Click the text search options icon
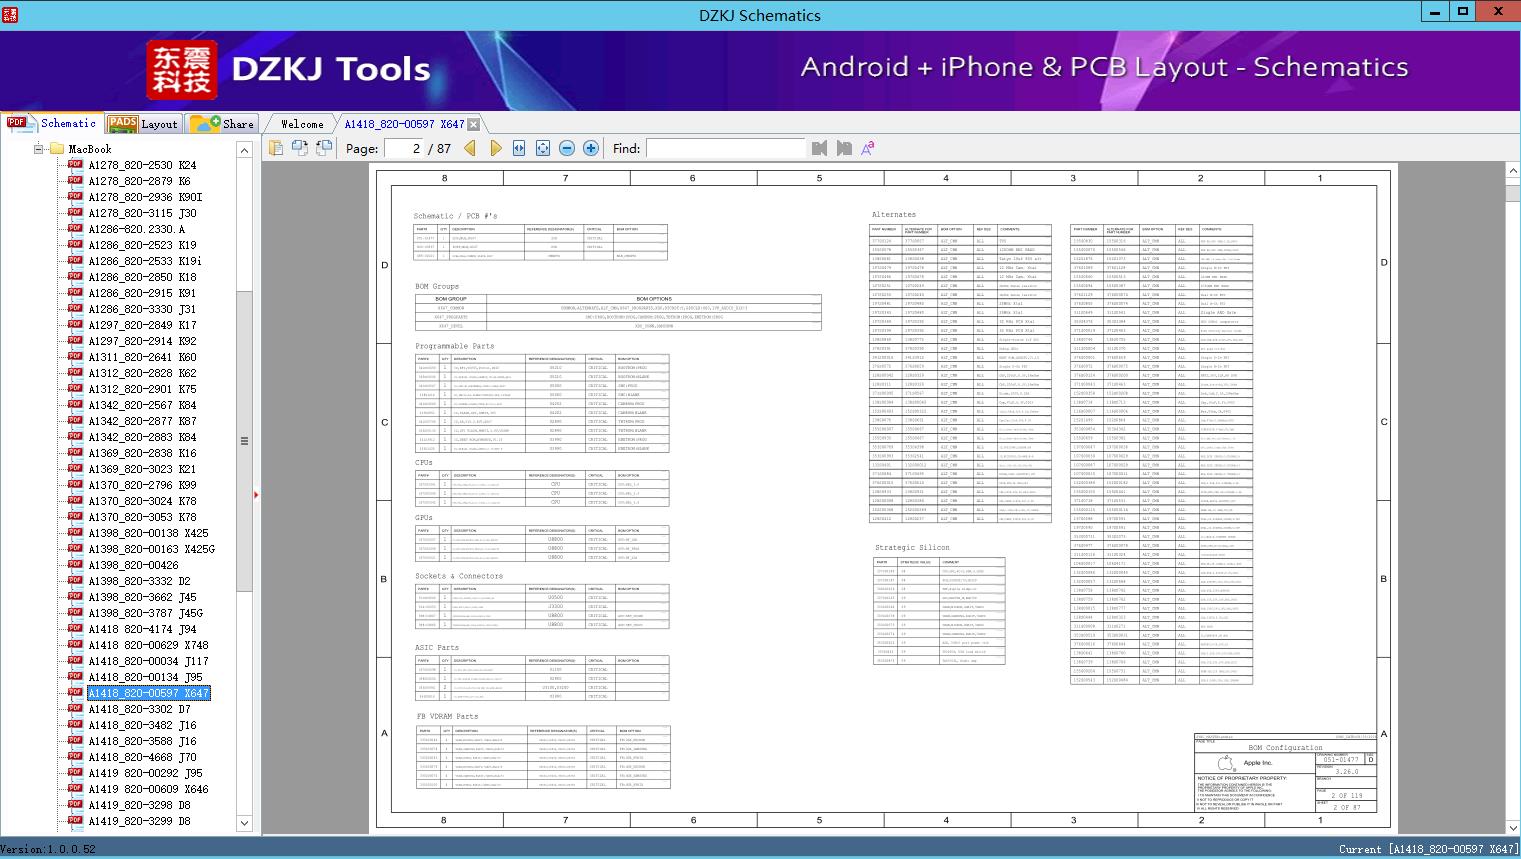The image size is (1521, 859). coord(867,148)
